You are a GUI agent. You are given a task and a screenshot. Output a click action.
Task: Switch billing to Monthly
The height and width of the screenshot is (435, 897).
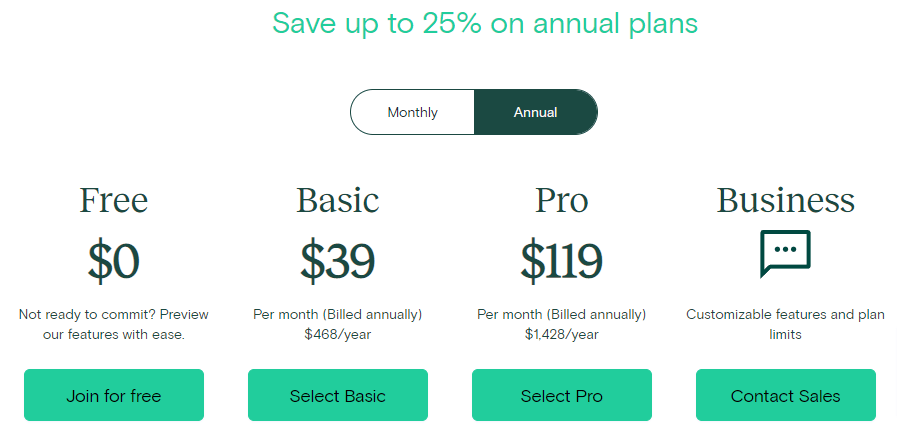coord(412,112)
